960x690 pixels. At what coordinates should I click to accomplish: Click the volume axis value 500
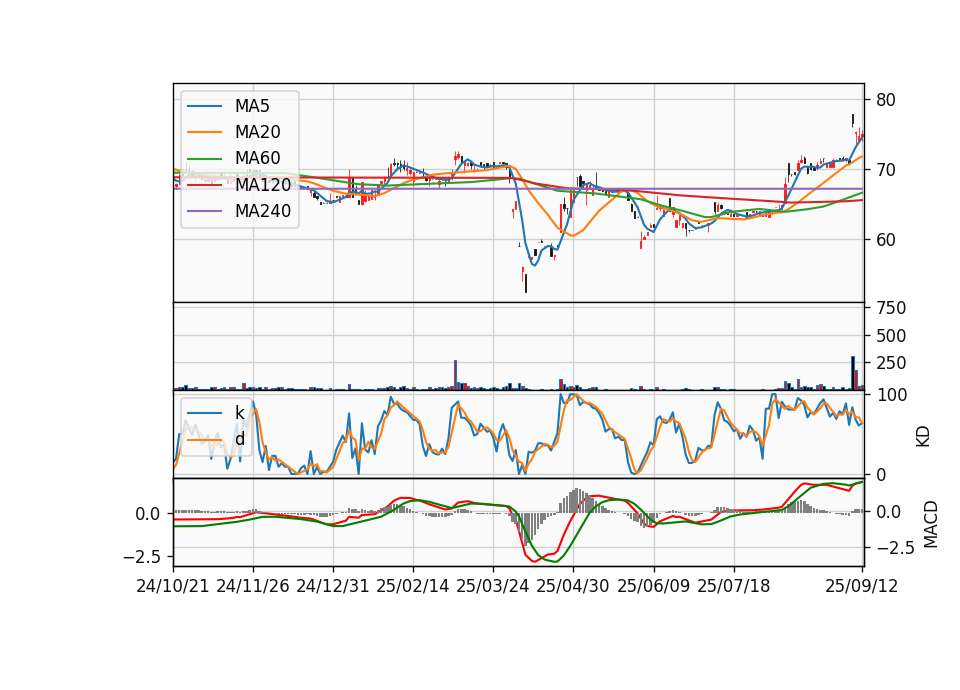click(x=891, y=336)
